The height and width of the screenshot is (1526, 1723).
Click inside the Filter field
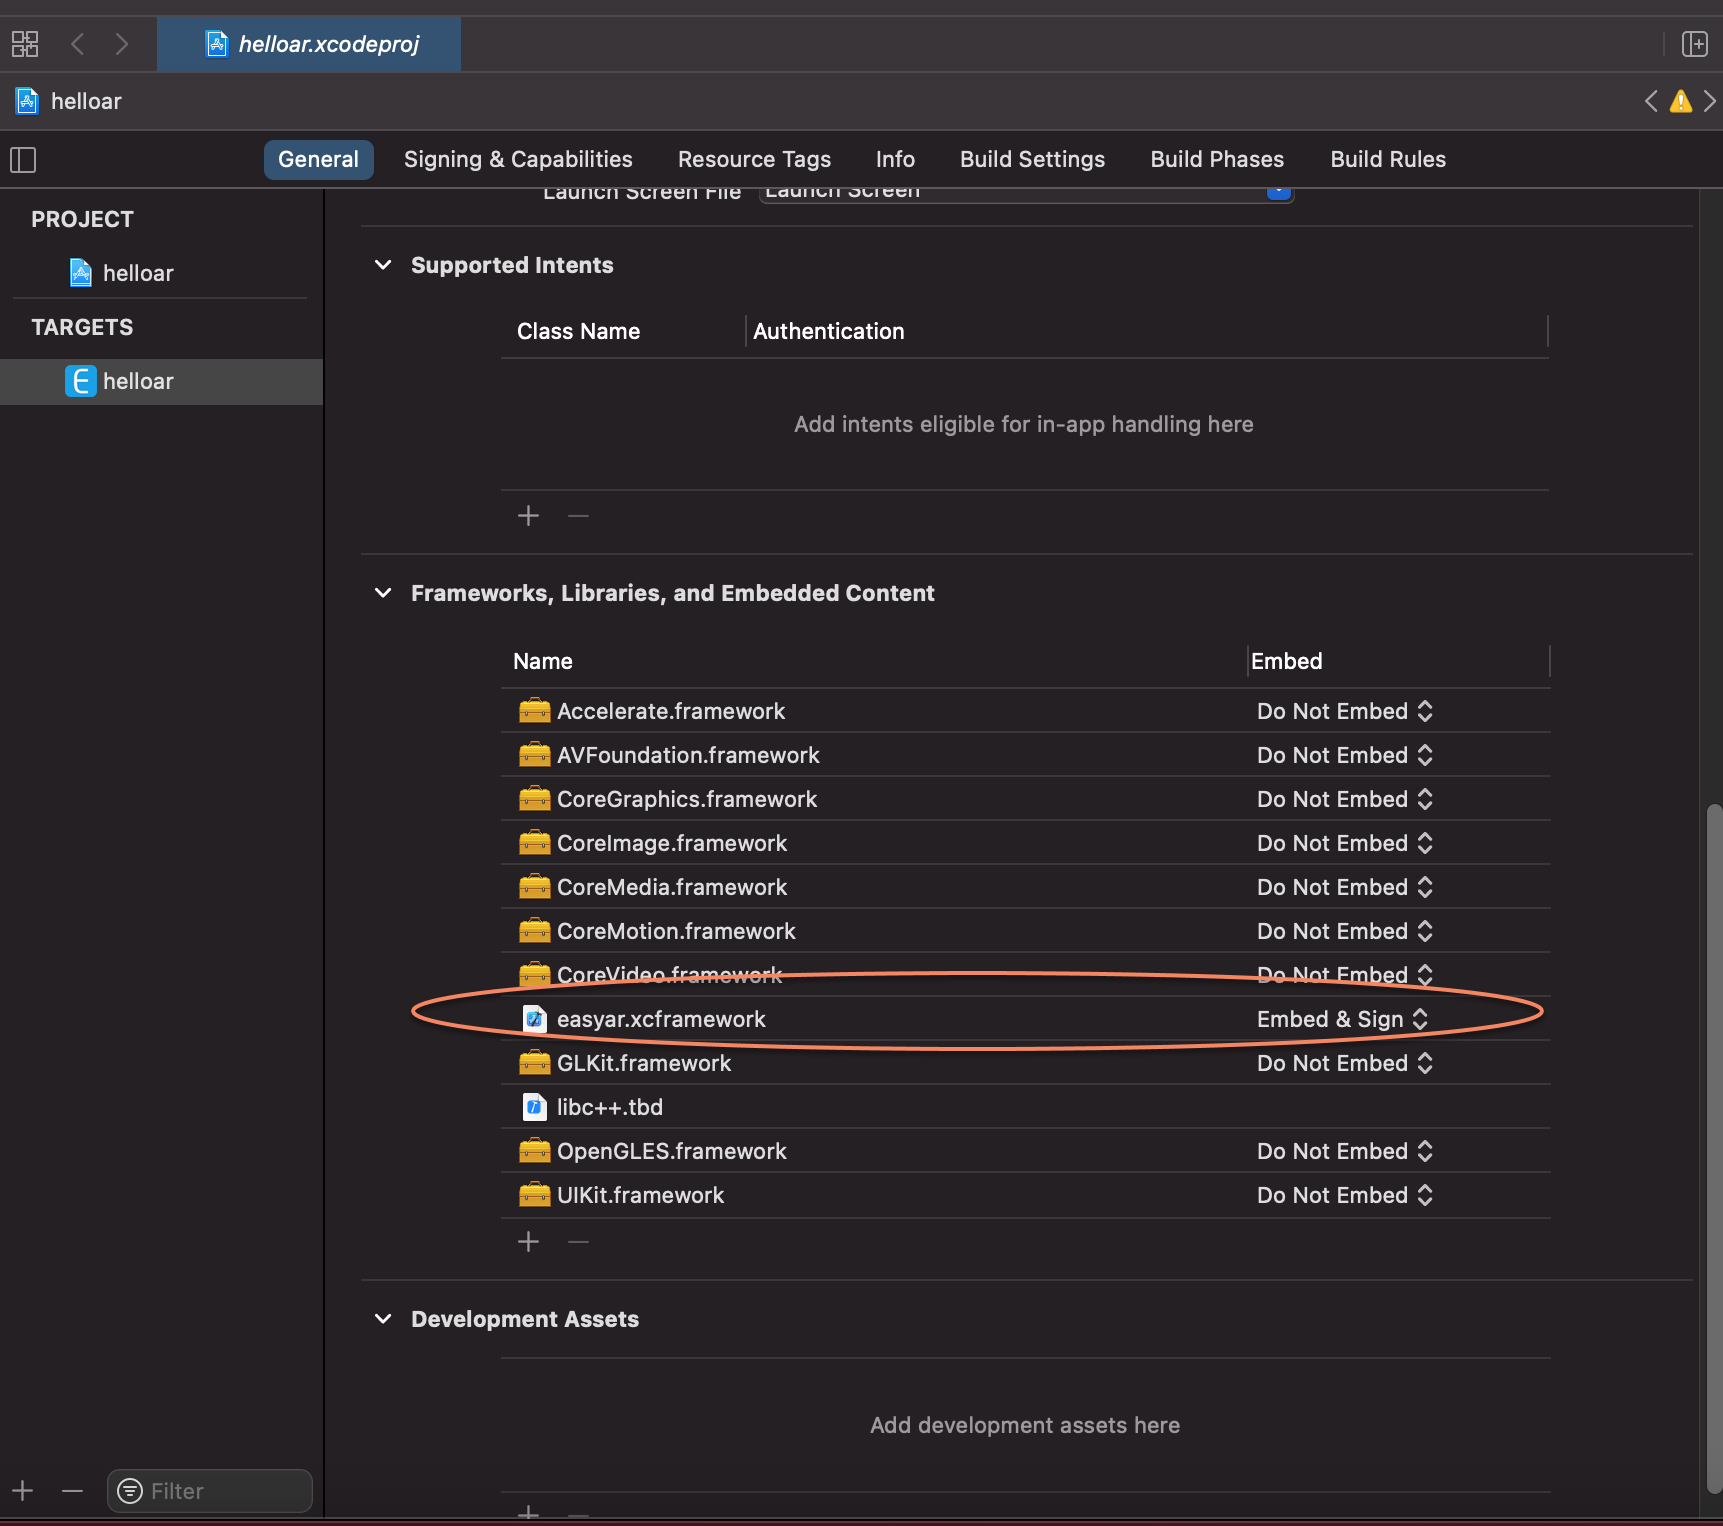click(x=210, y=1490)
